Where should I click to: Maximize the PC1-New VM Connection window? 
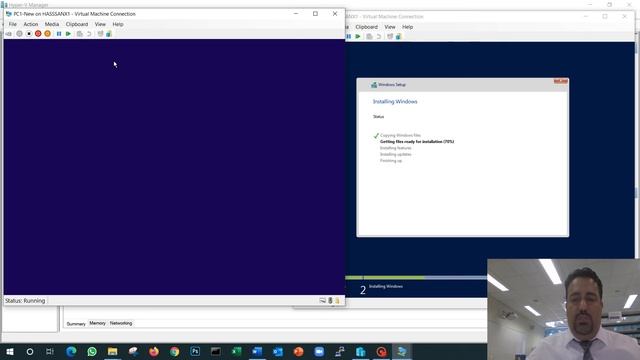point(315,13)
